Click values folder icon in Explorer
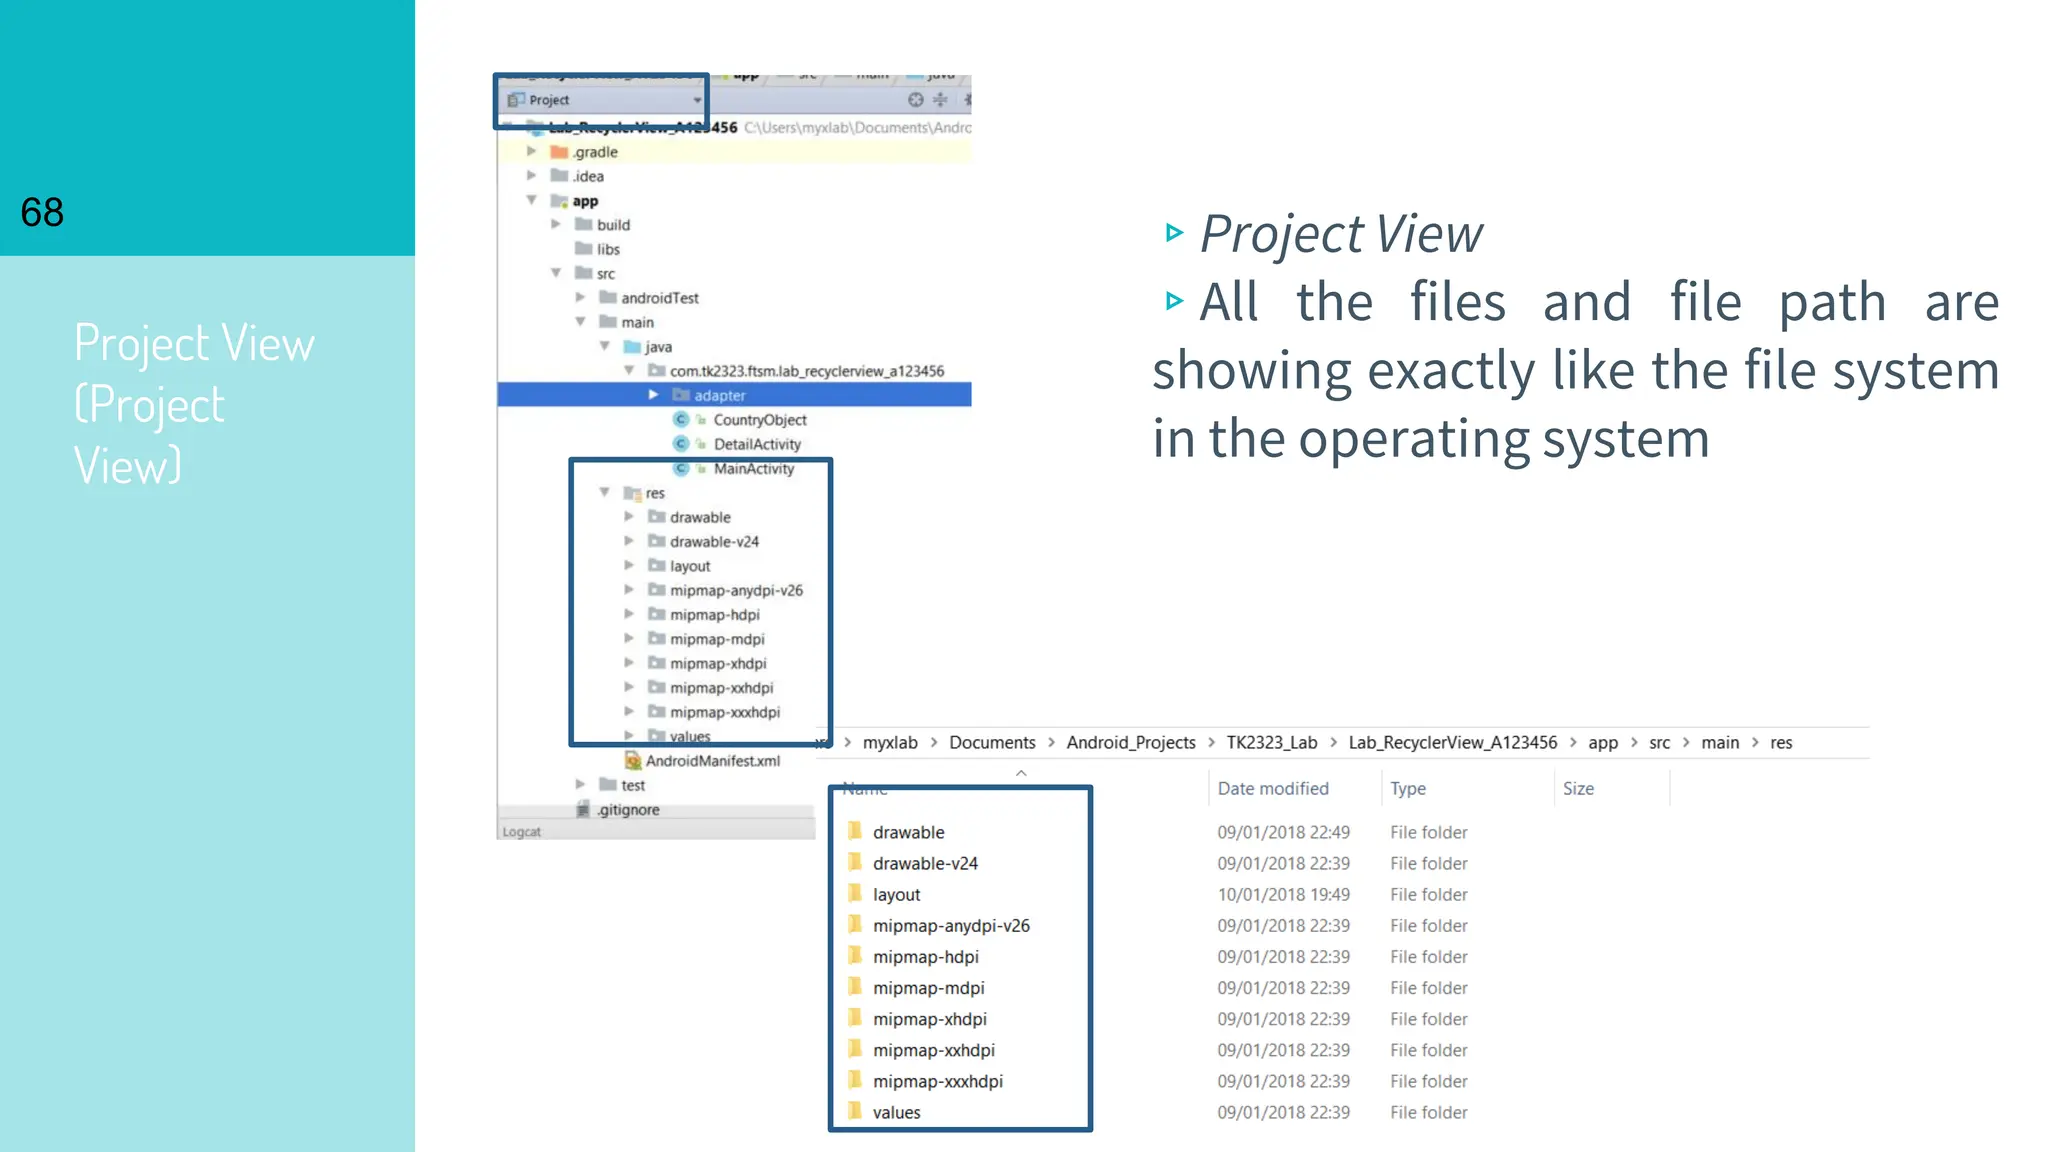 855,1111
